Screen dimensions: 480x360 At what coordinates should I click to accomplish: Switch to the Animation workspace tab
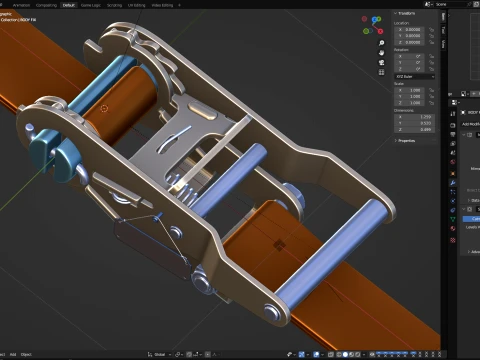(21, 5)
